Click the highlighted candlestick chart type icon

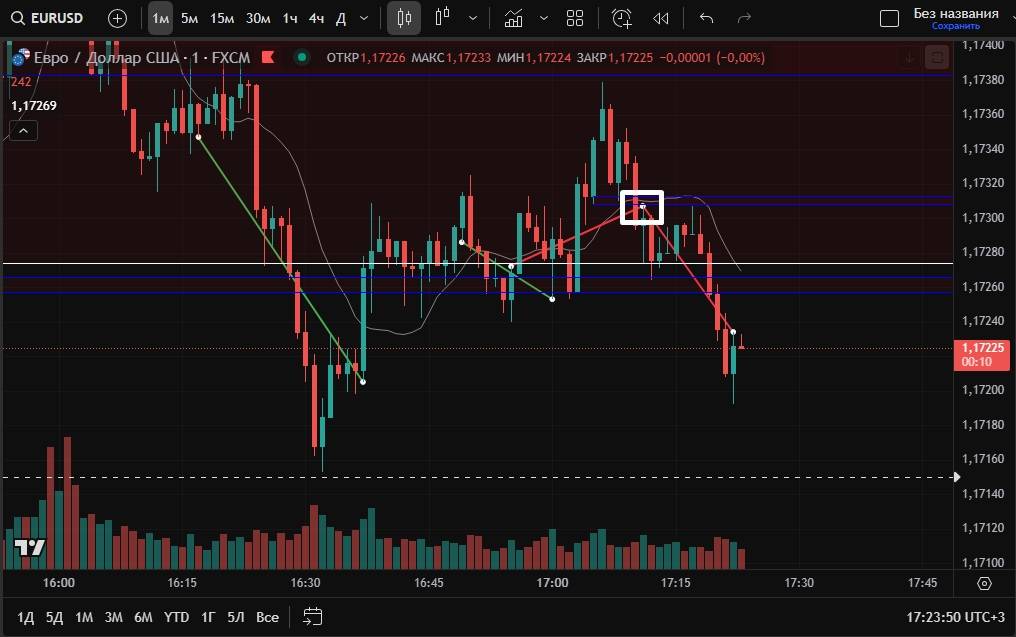click(404, 18)
